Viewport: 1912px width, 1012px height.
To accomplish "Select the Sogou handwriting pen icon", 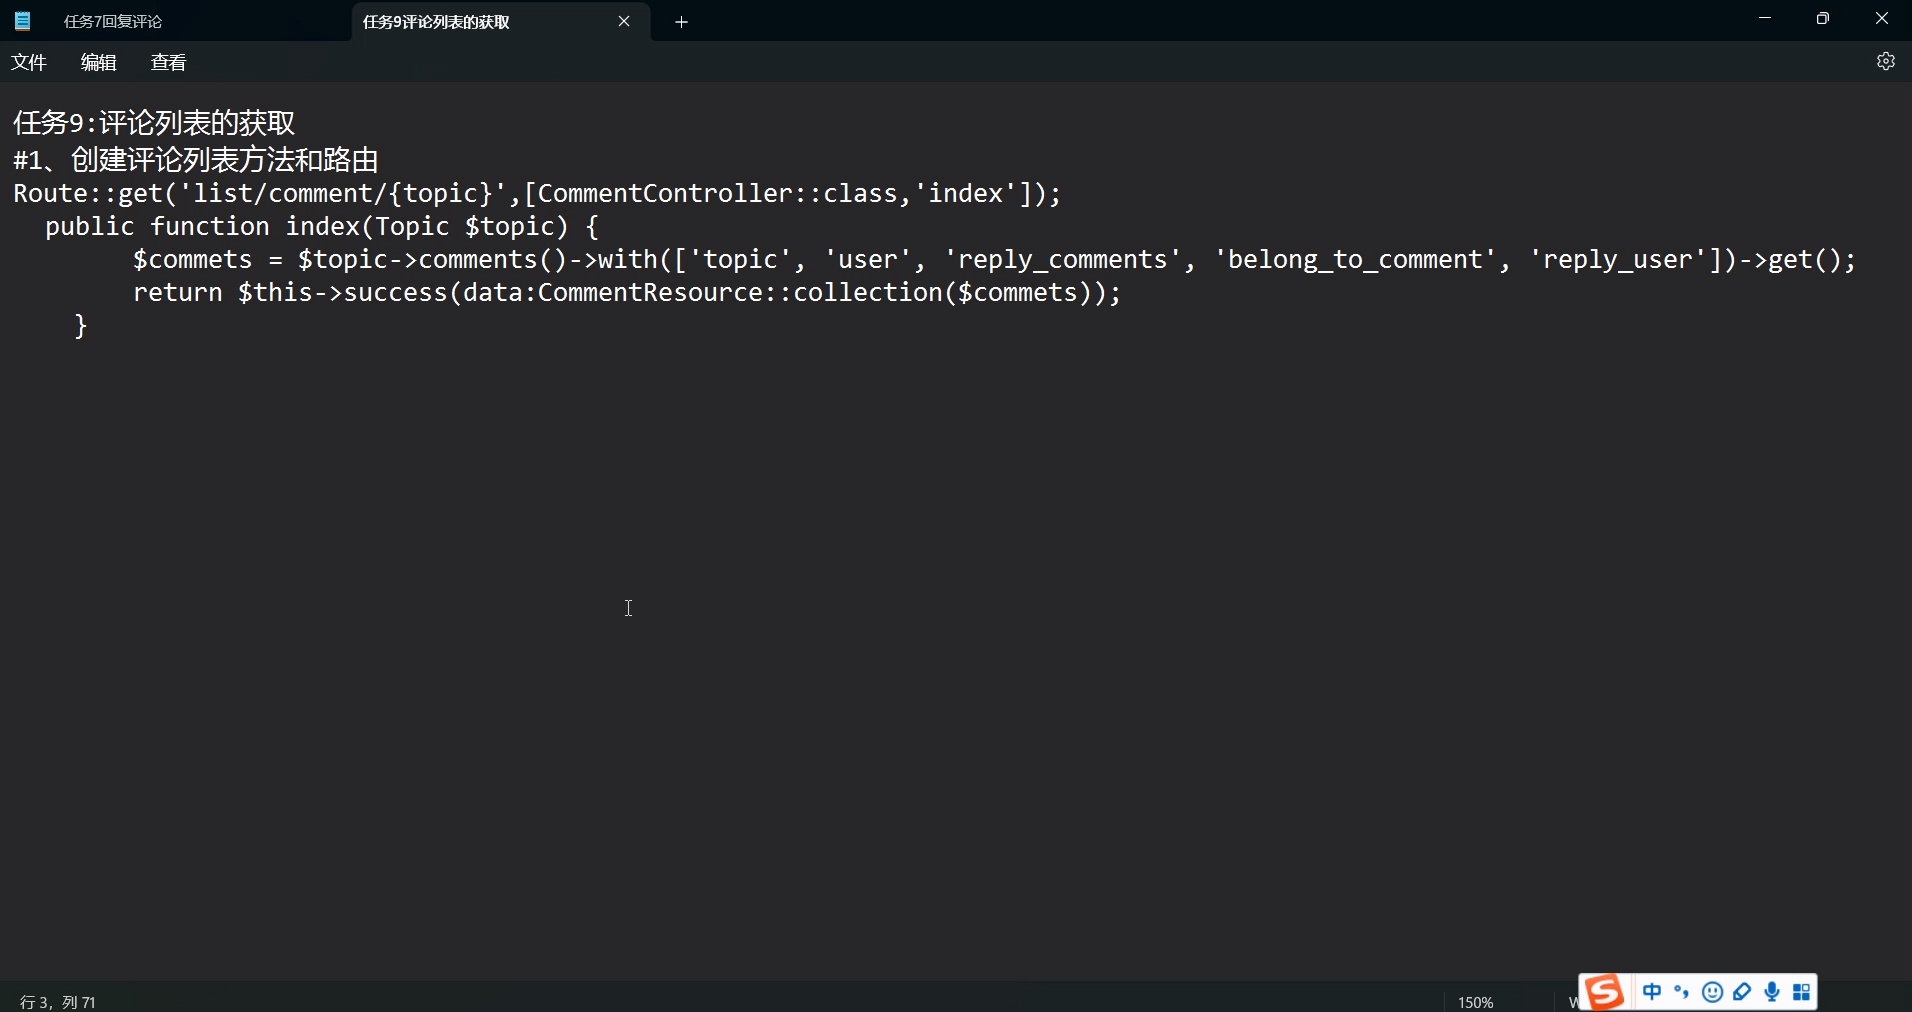I will [1744, 992].
